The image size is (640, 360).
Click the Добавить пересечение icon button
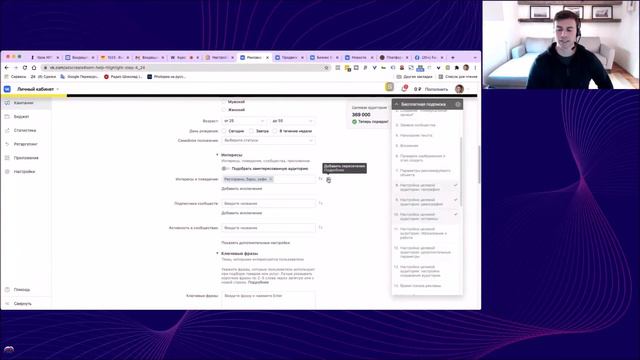pos(329,180)
